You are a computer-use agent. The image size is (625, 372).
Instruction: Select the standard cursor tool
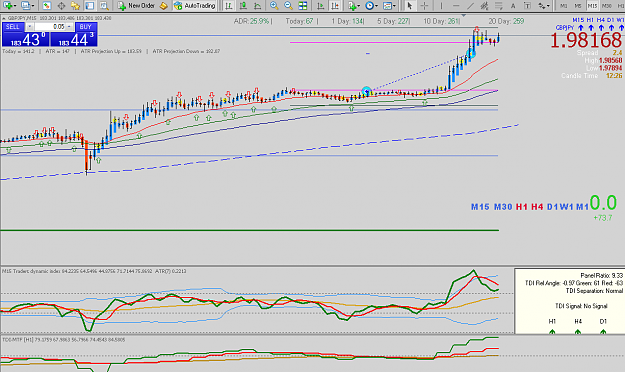pyautogui.click(x=409, y=6)
